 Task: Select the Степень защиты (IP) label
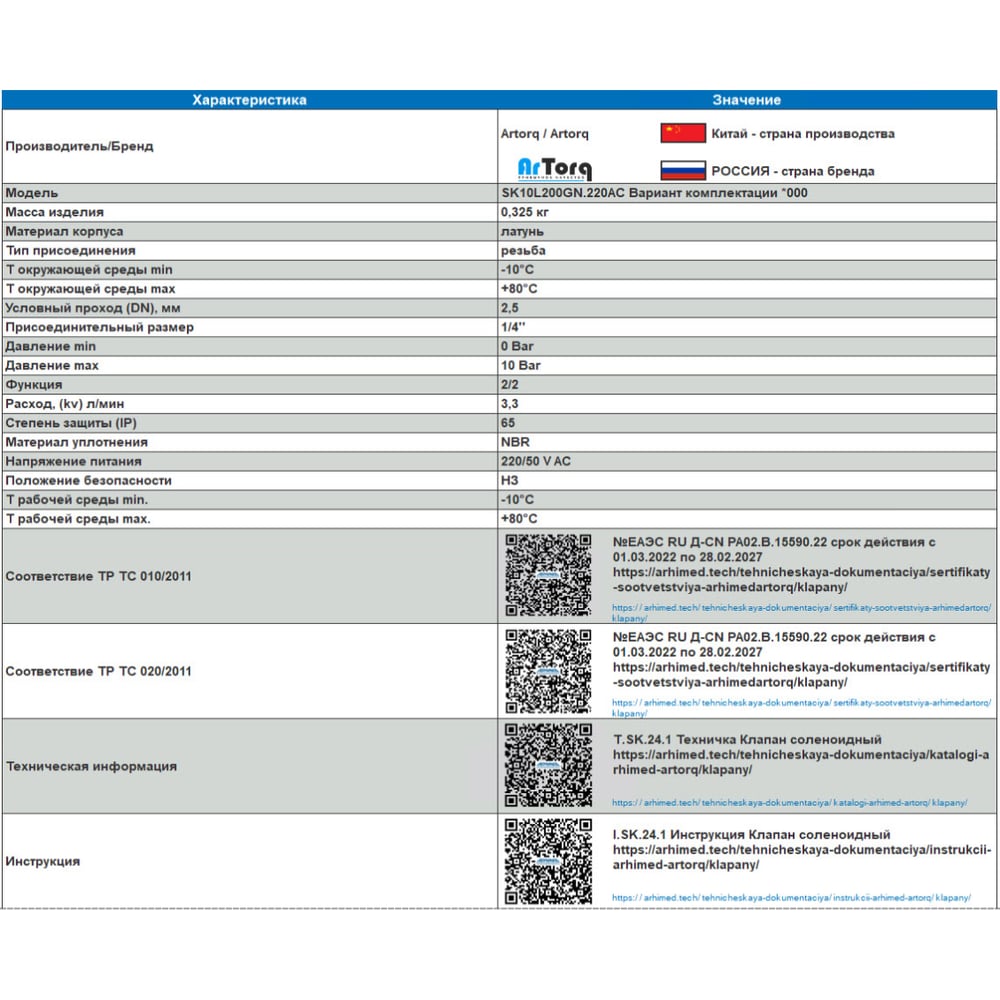point(71,423)
